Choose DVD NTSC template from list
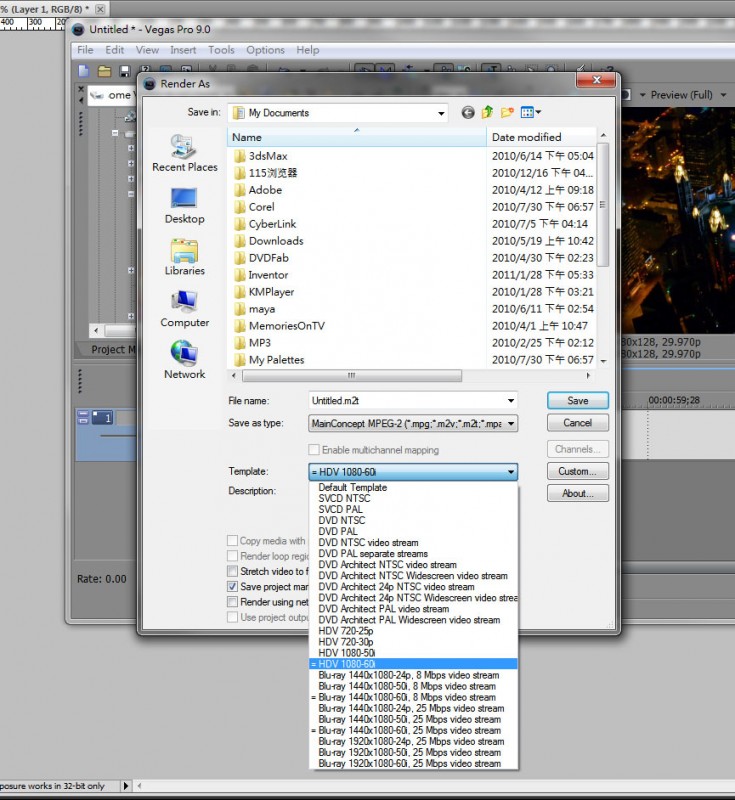Screen dimensions: 735x800 click(x=342, y=521)
